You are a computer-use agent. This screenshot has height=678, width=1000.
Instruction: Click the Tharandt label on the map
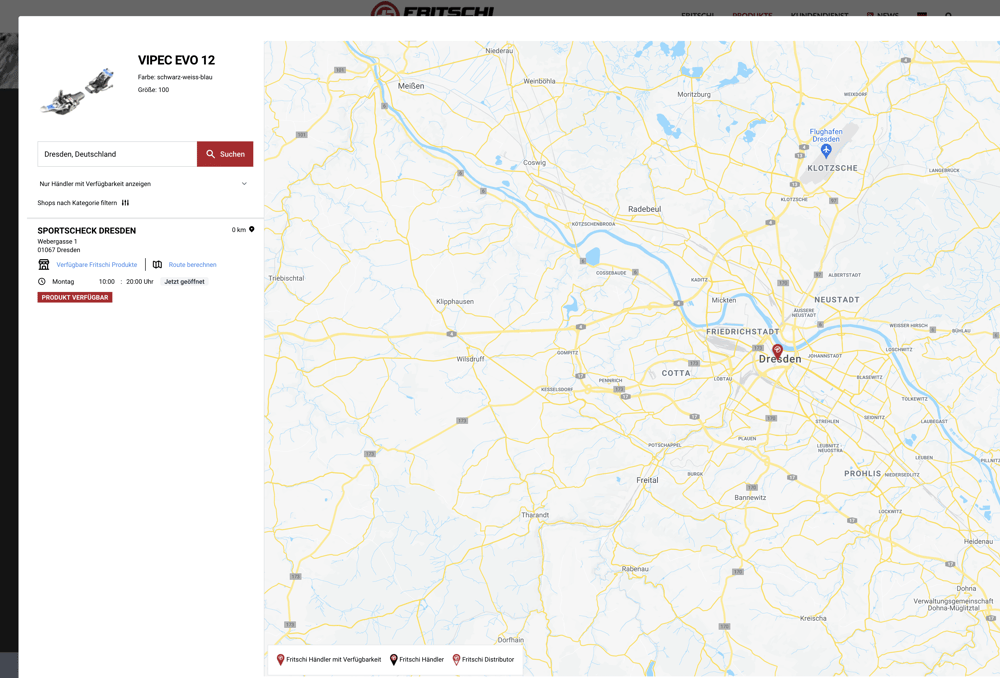pyautogui.click(x=535, y=515)
